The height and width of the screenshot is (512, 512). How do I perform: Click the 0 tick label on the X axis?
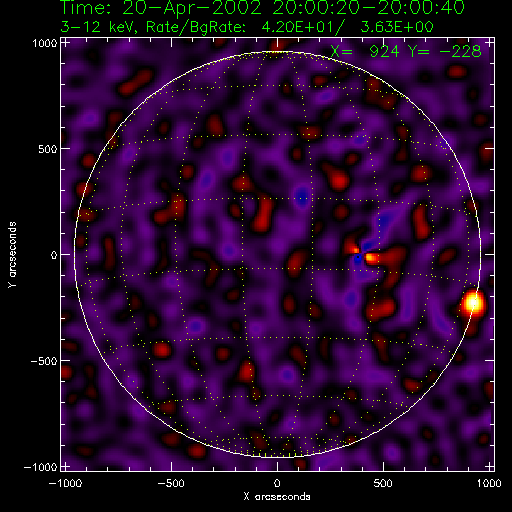pos(277,483)
